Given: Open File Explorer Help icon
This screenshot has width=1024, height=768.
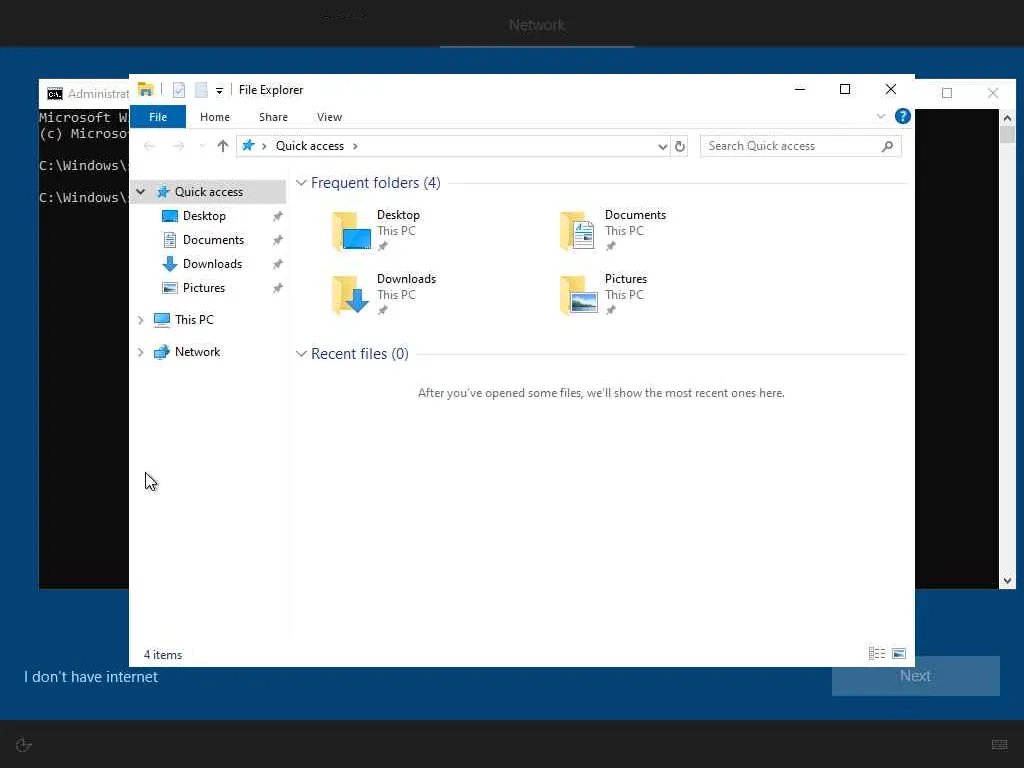Looking at the screenshot, I should pyautogui.click(x=903, y=116).
